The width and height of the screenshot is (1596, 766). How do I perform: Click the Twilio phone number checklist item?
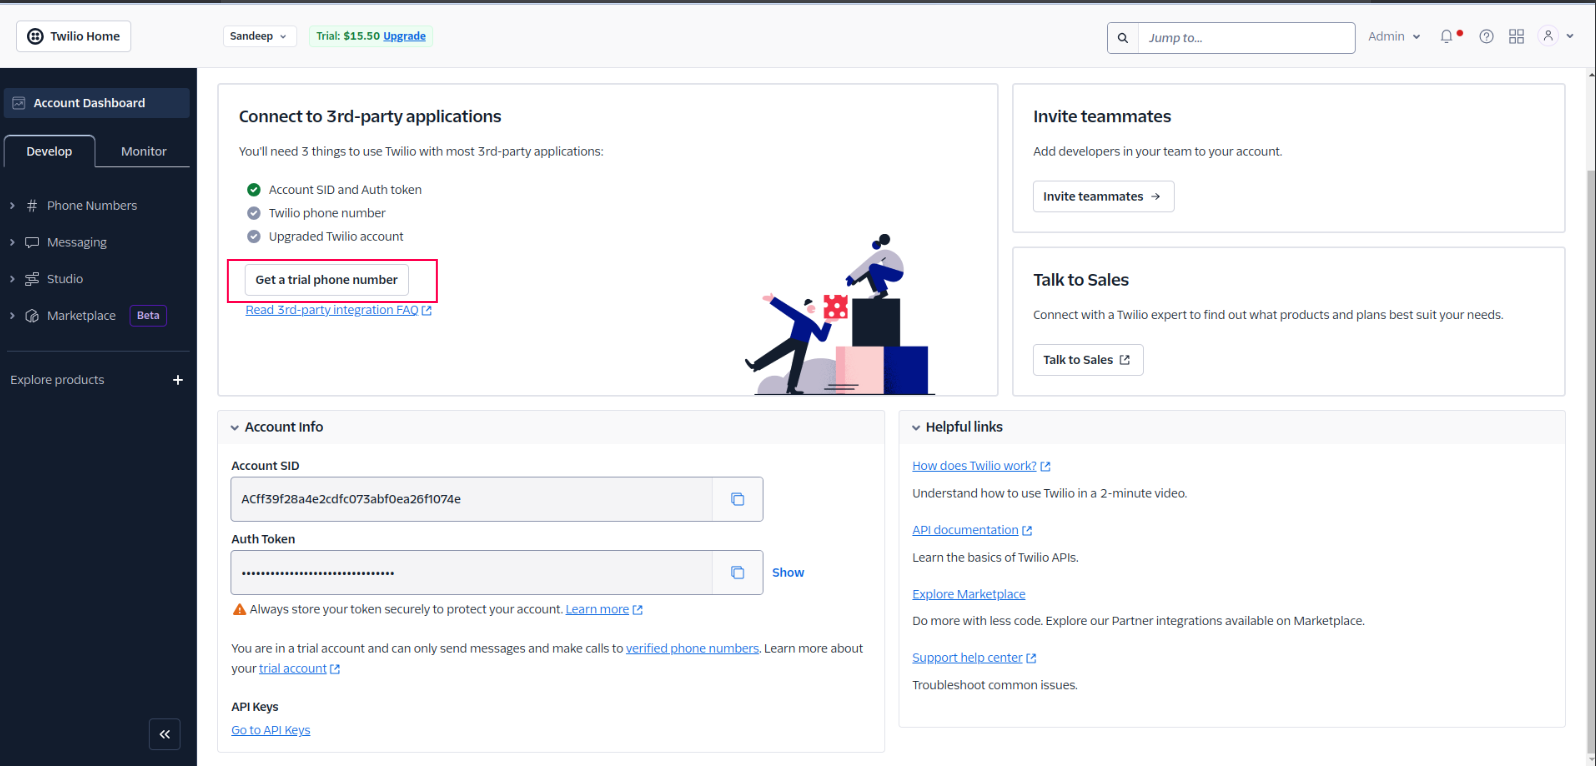pos(327,213)
